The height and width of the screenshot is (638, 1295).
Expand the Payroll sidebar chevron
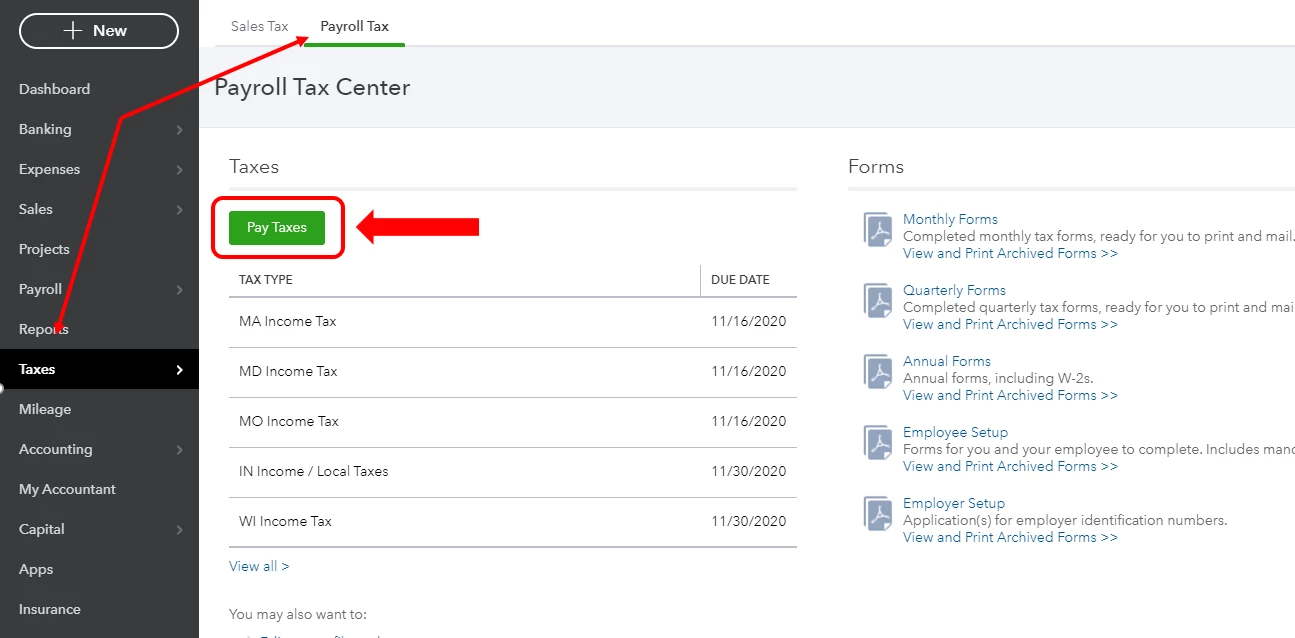tap(179, 289)
